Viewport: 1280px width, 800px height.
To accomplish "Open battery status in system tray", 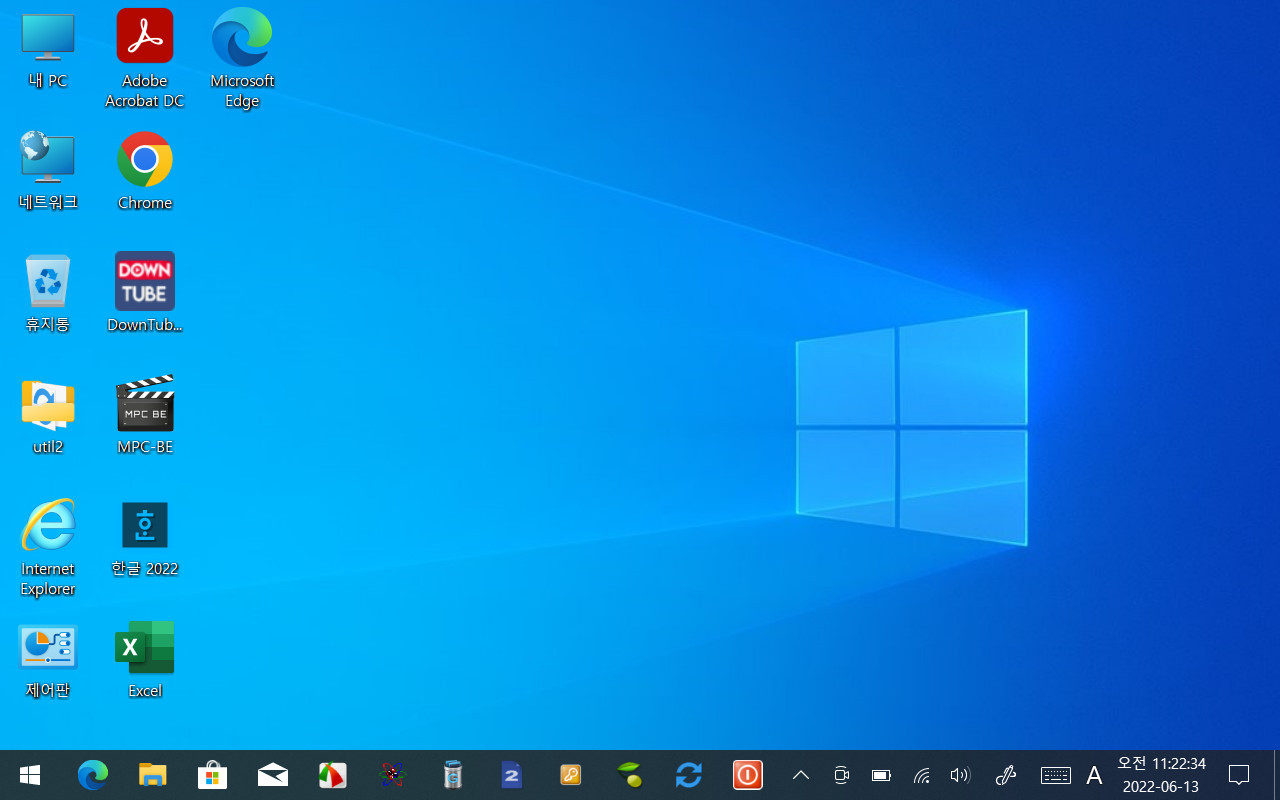I will [881, 775].
